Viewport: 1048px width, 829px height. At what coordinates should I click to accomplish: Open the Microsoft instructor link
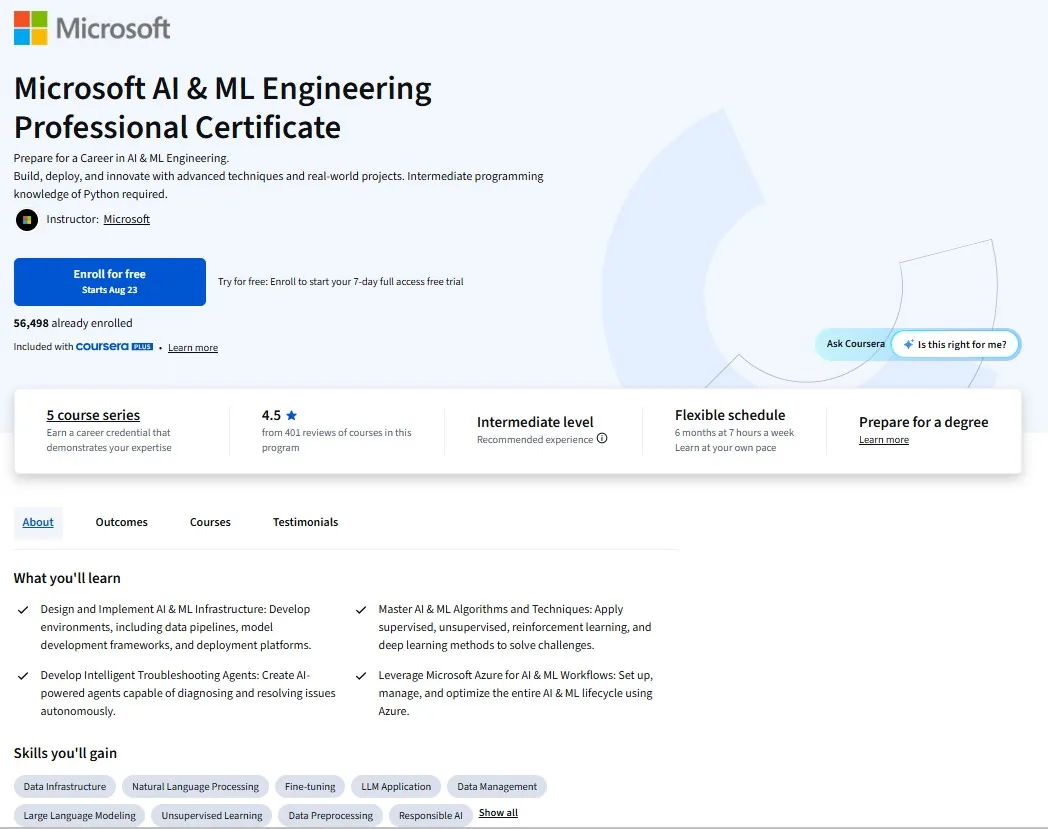126,219
